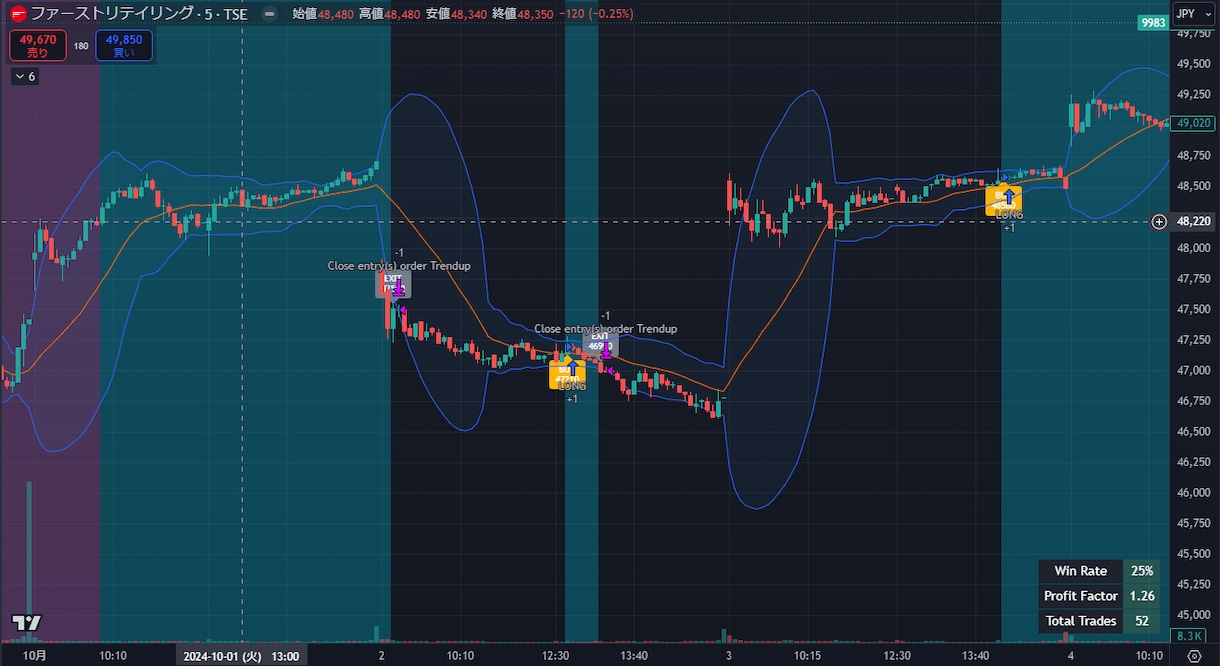Click the red Fast Retailing symbol logo
The width and height of the screenshot is (1220, 666).
(x=17, y=14)
